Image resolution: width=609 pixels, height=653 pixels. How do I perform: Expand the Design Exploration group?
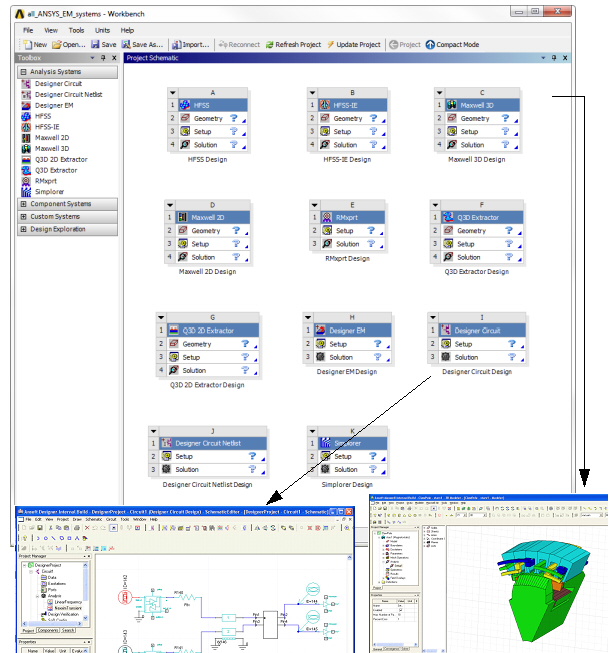click(24, 229)
